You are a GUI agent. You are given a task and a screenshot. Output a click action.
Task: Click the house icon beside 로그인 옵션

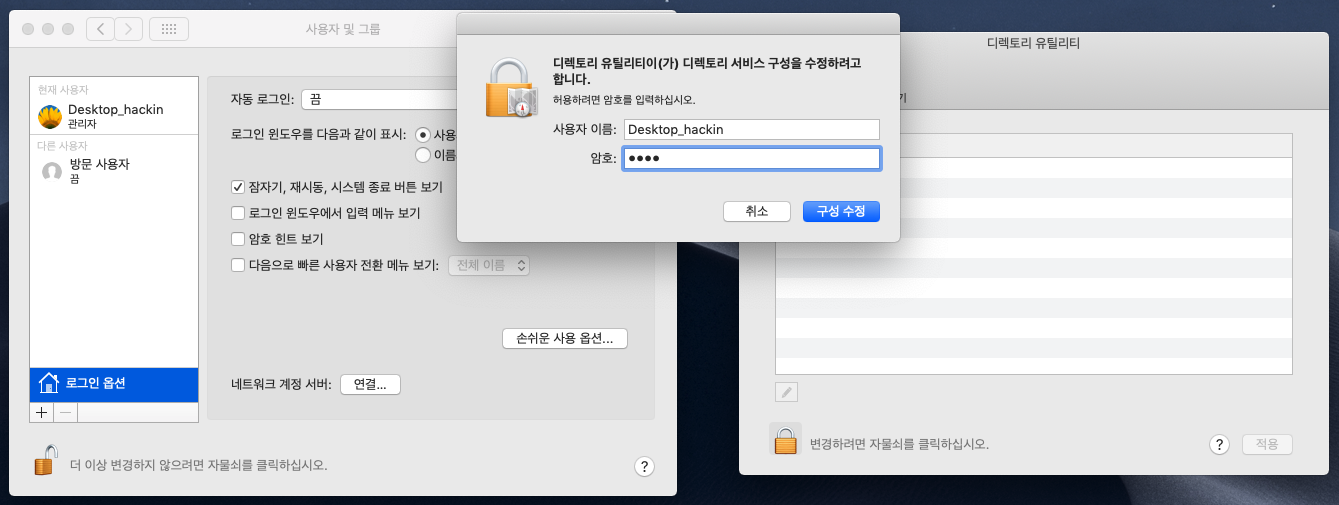[x=48, y=383]
